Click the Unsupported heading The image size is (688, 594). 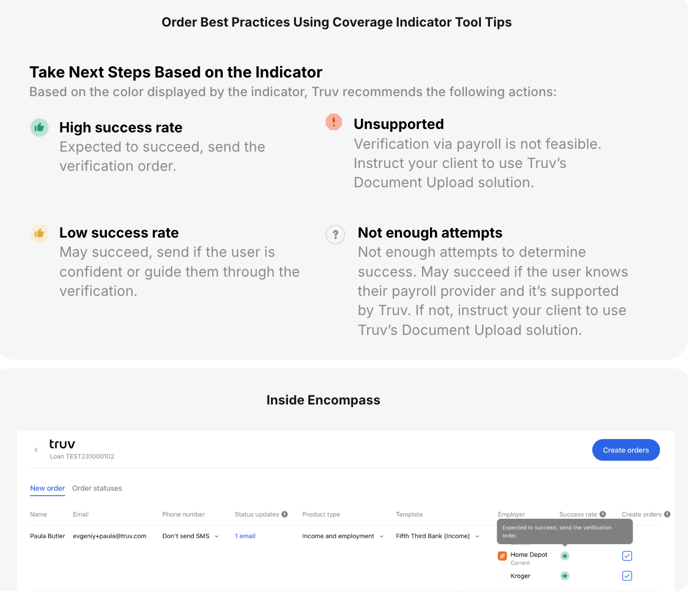click(399, 124)
